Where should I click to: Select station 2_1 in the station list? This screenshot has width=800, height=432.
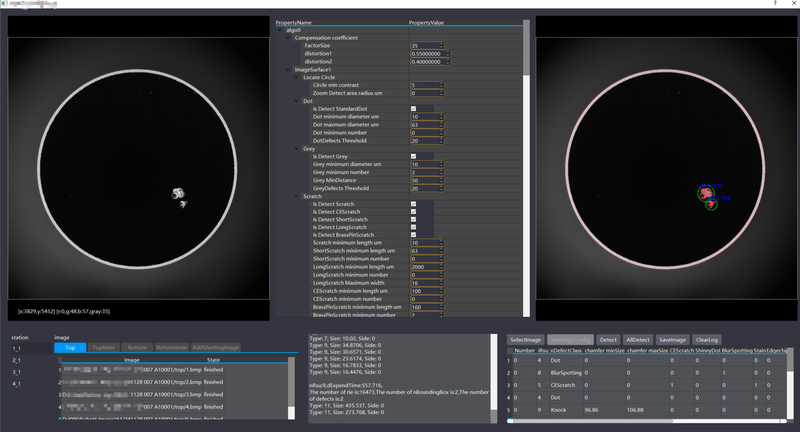[x=17, y=359]
